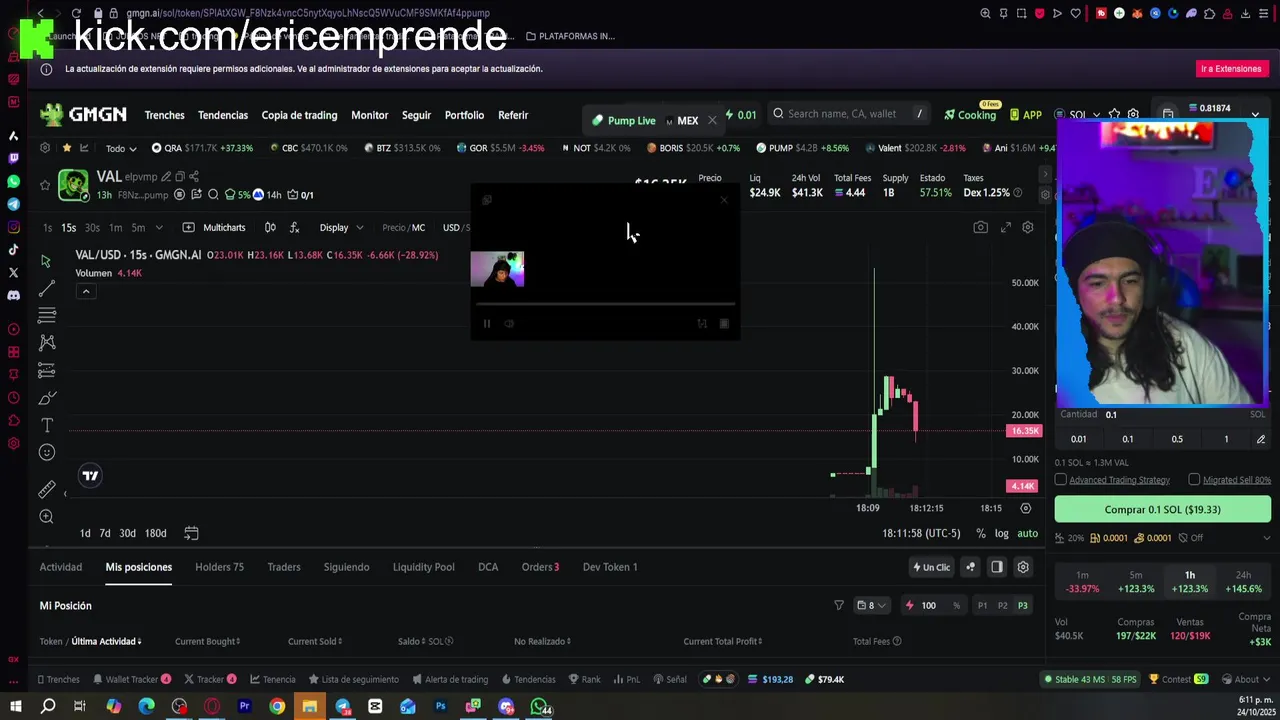Filter positions with funnel icon

[839, 605]
